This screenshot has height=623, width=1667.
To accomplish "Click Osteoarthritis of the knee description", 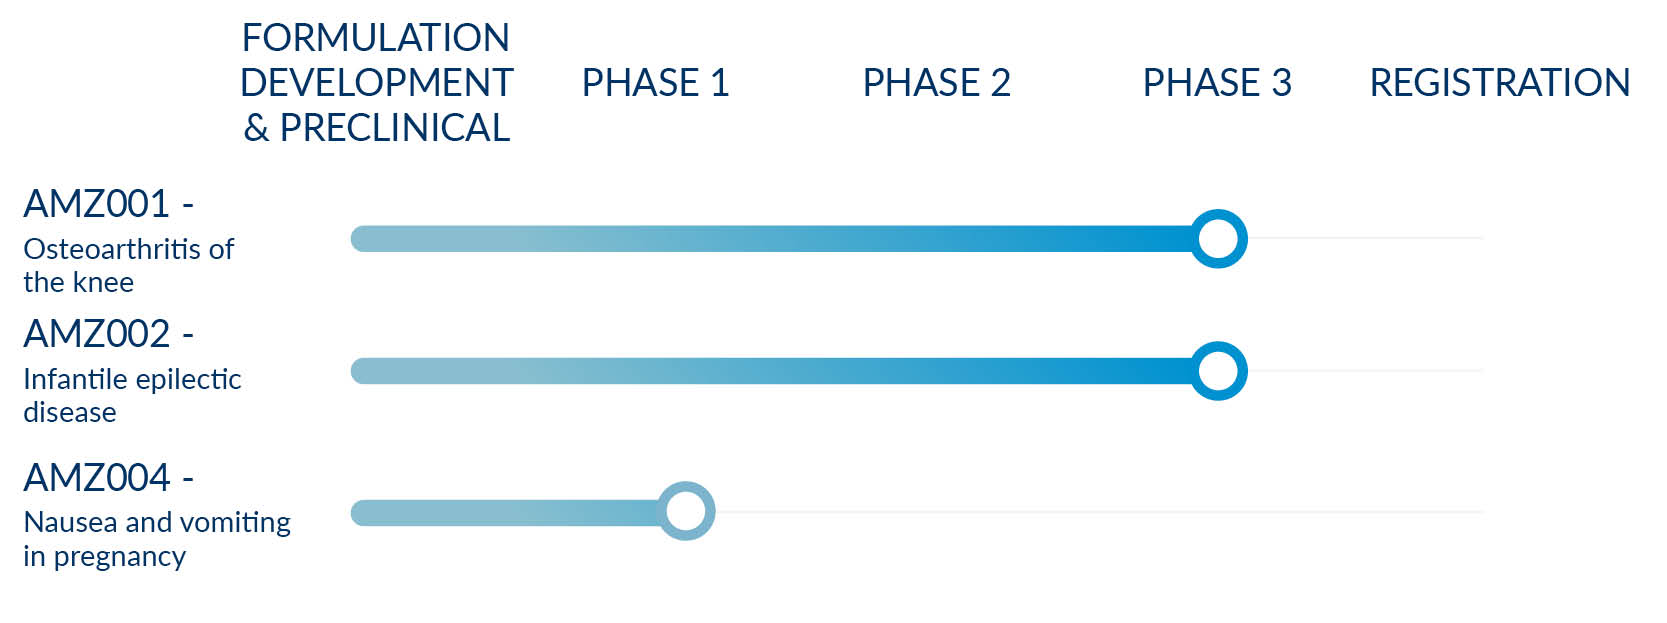I will pos(128,265).
